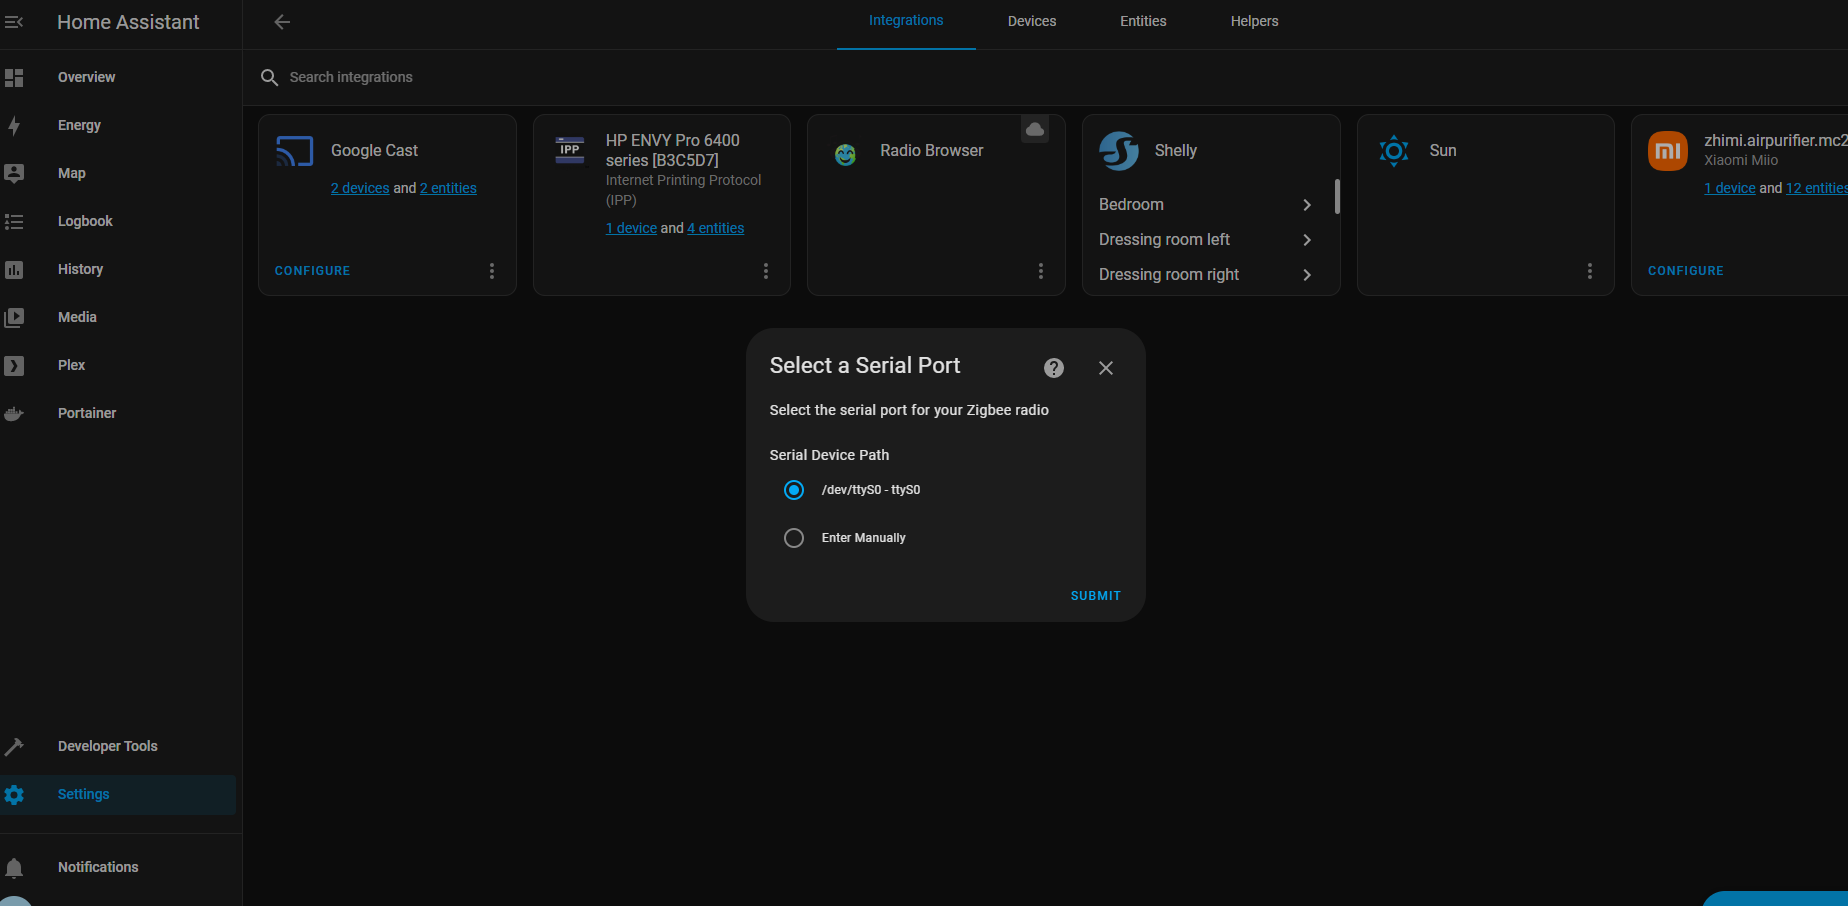Choose Enter Manually for the serial path
1848x906 pixels.
[x=794, y=538]
